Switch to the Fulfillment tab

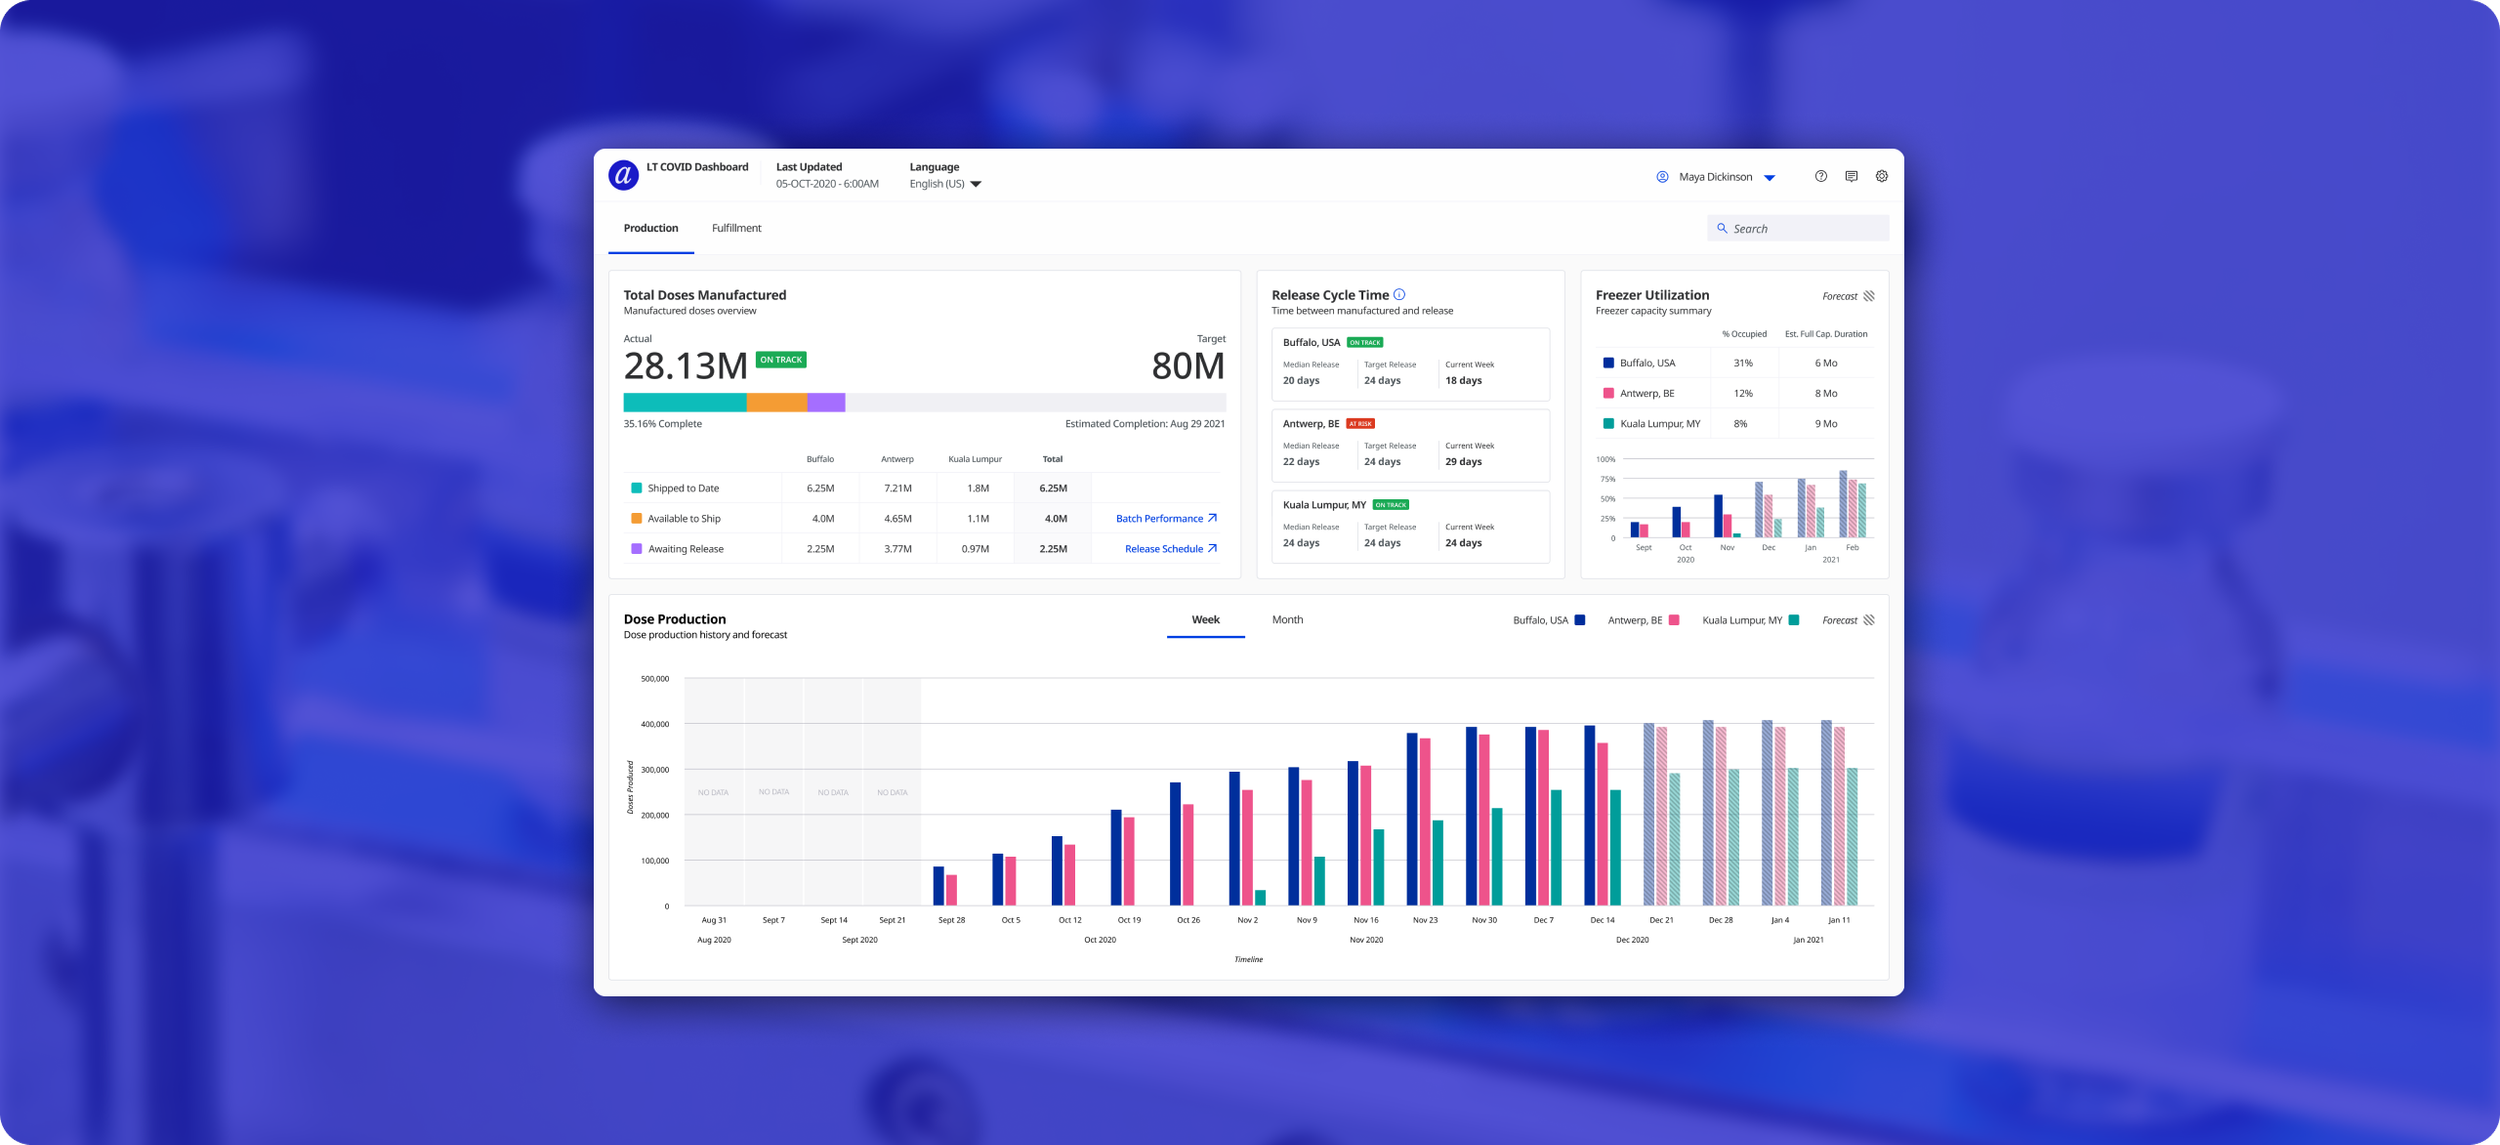coord(736,228)
